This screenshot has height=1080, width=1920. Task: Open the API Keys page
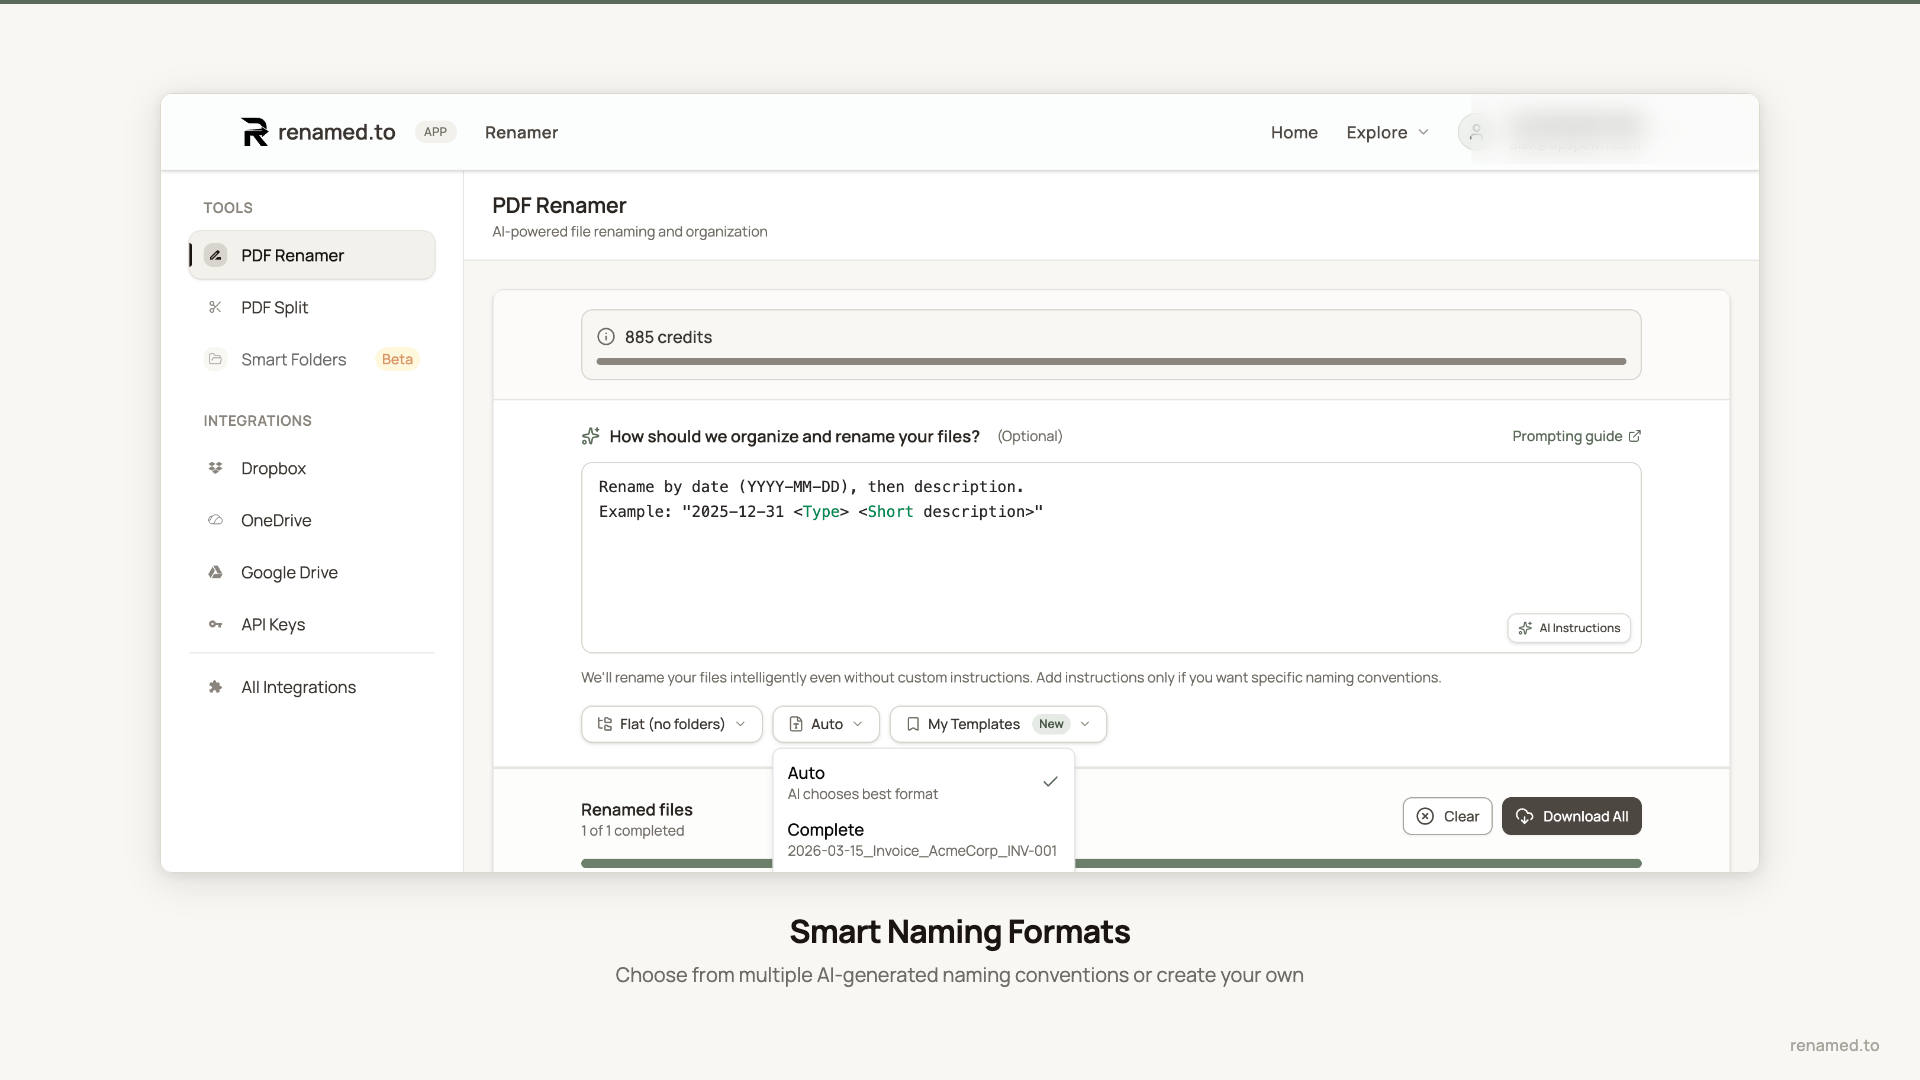tap(273, 624)
